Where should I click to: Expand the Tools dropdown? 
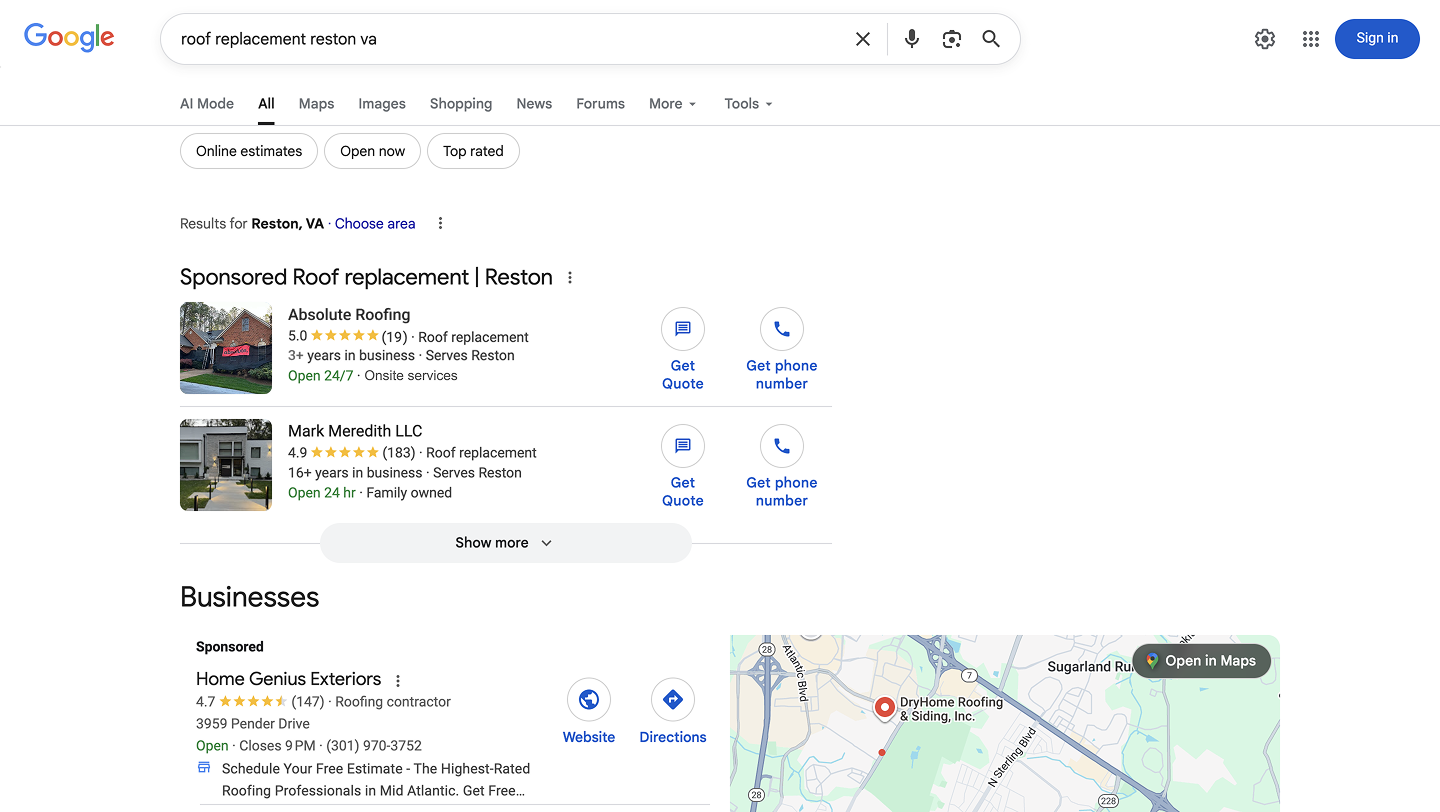pos(749,104)
